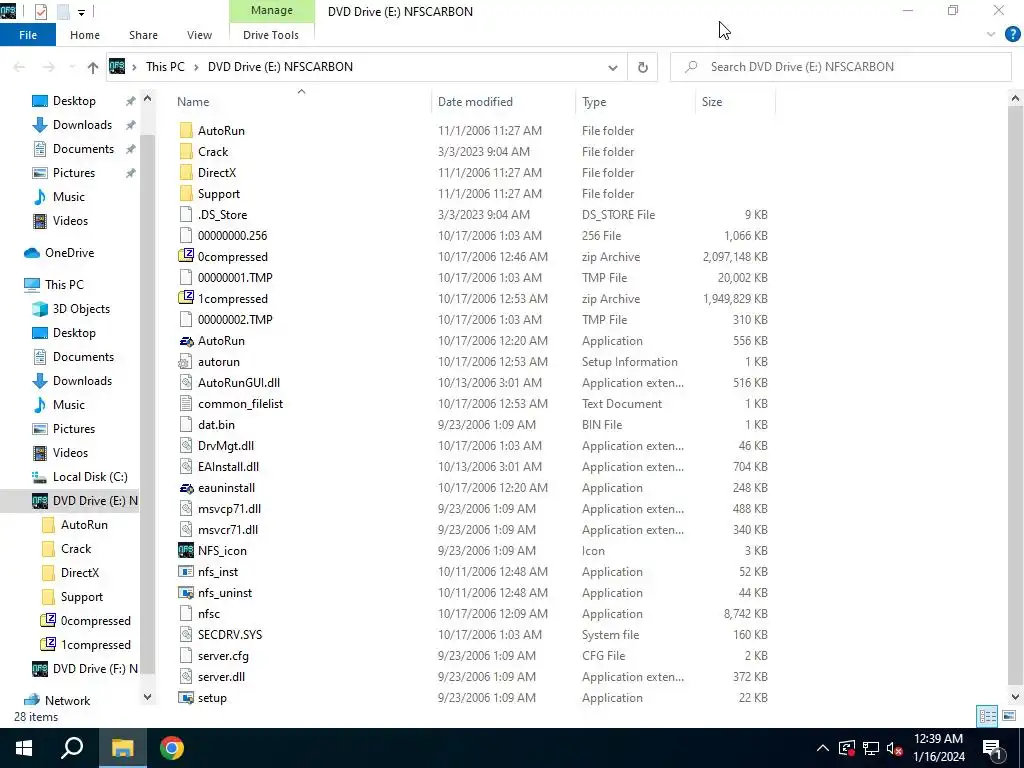Open Network in navigation pane
This screenshot has width=1024, height=768.
pos(67,701)
